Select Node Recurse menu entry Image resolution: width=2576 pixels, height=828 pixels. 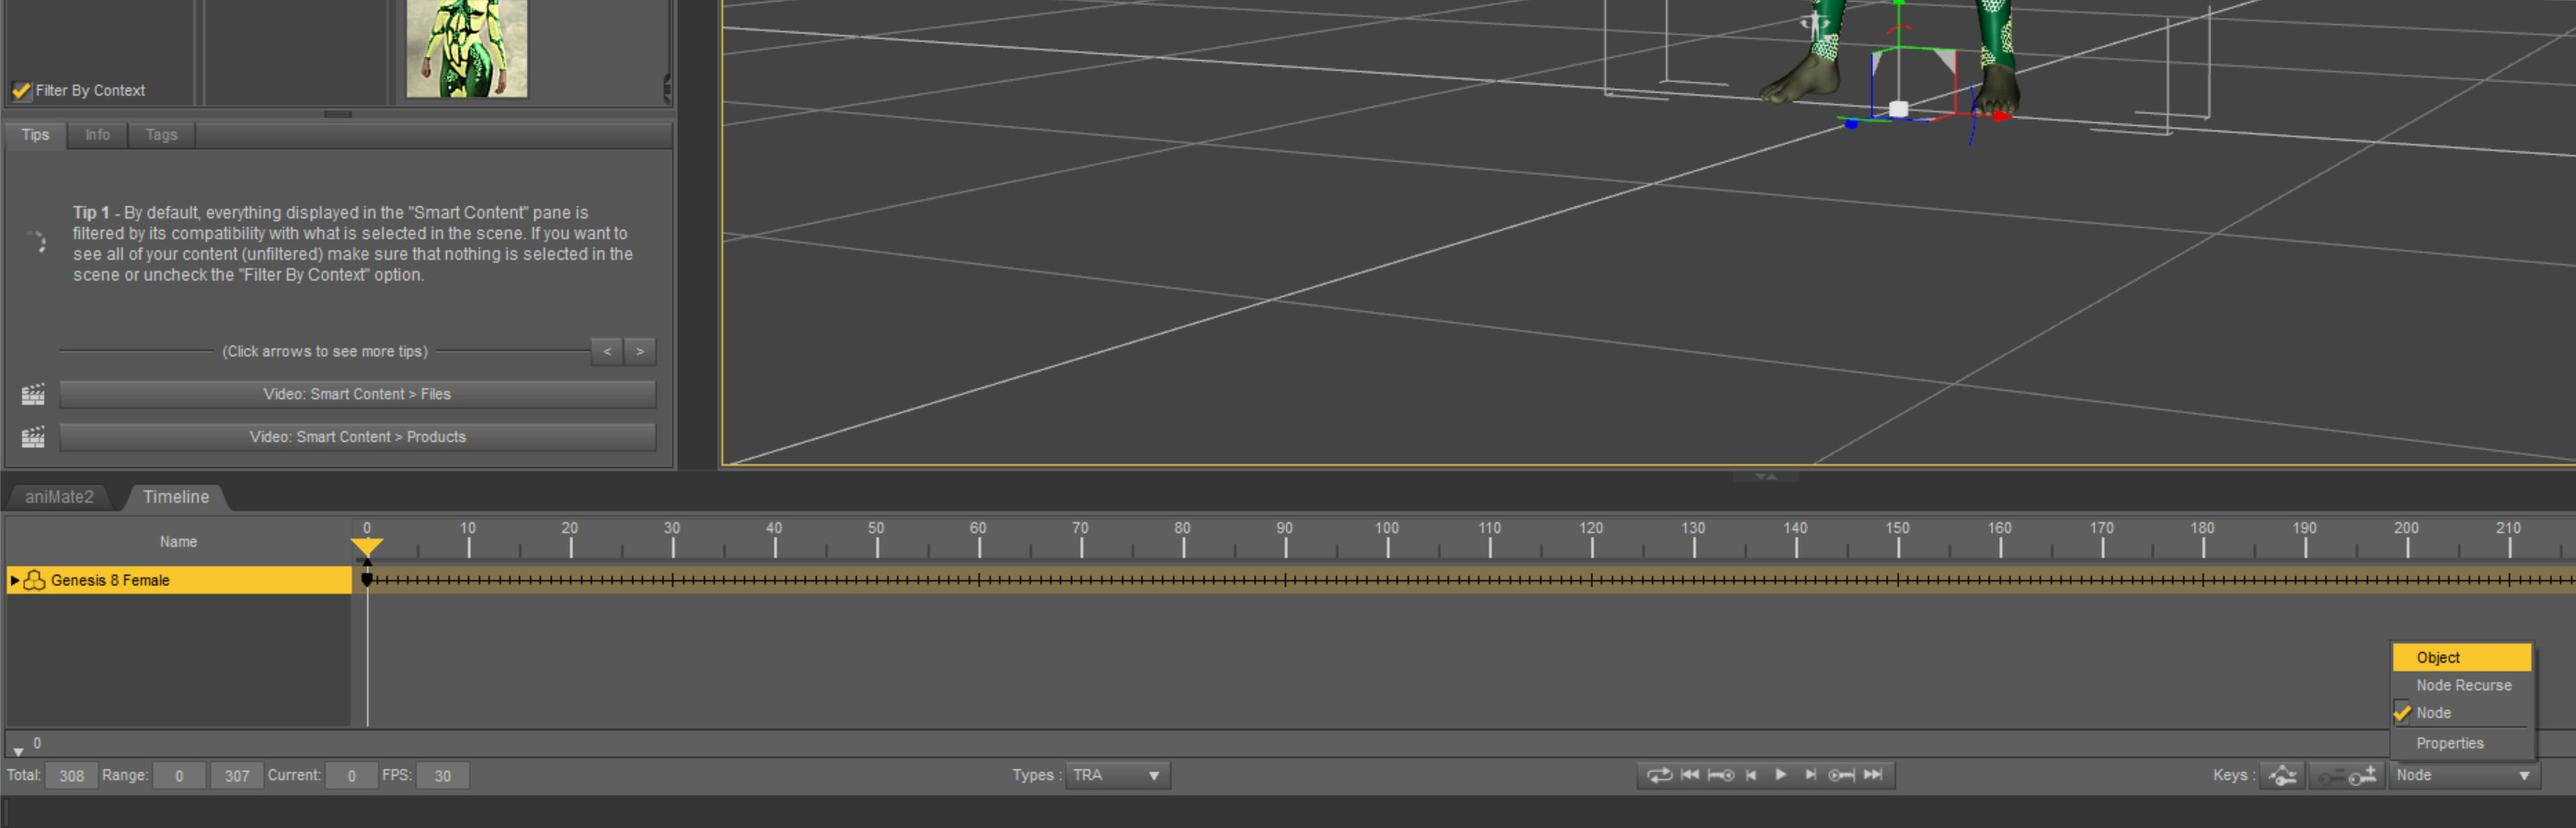click(2461, 686)
